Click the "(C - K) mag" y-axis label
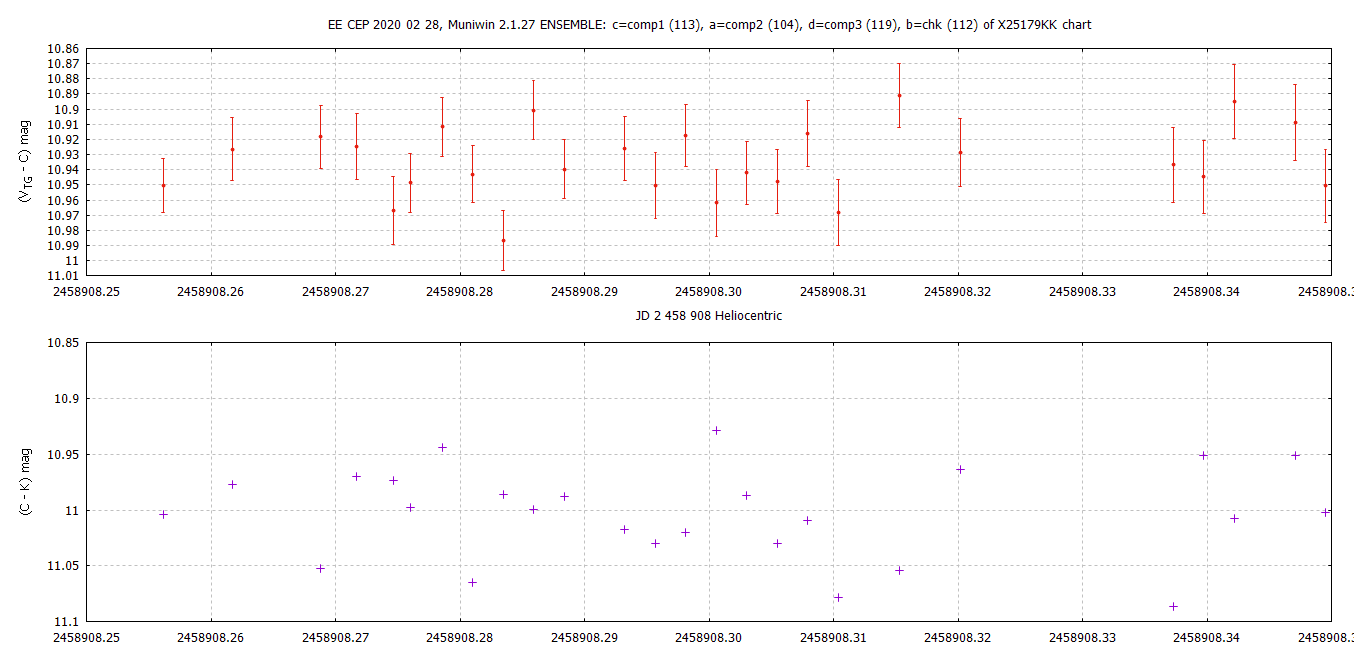 coord(26,482)
